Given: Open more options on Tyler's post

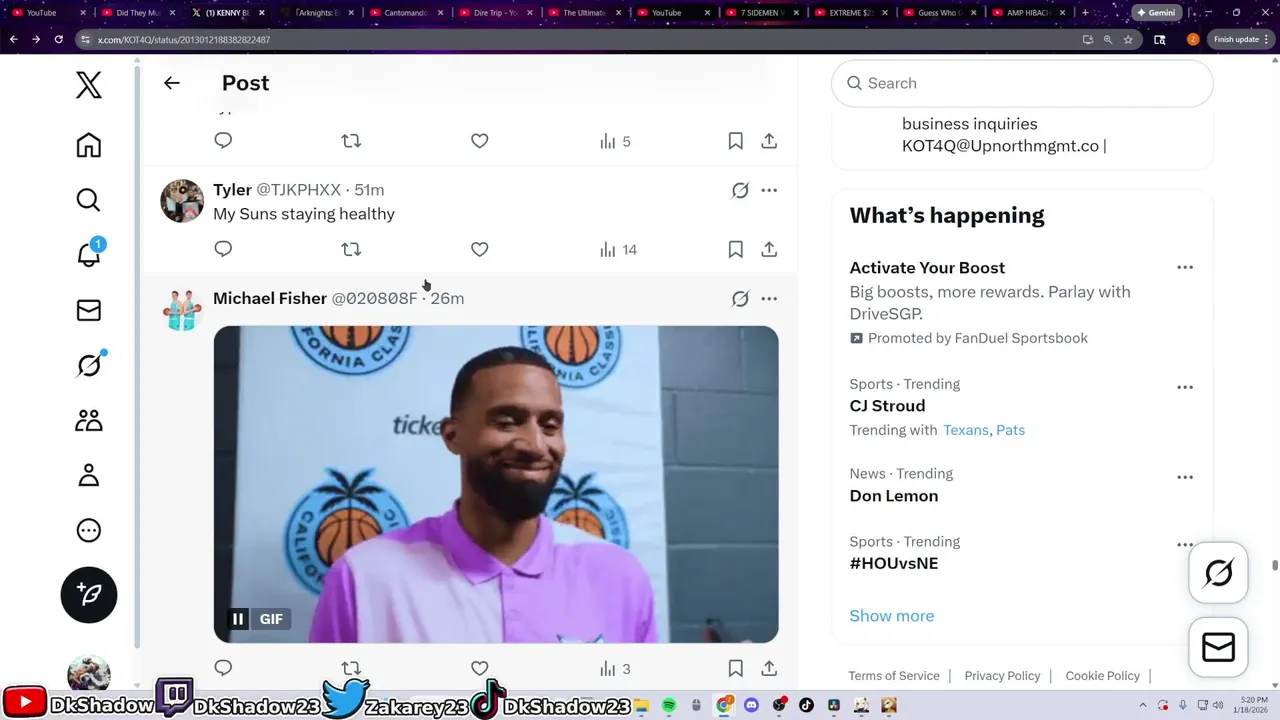Looking at the screenshot, I should click(x=769, y=190).
